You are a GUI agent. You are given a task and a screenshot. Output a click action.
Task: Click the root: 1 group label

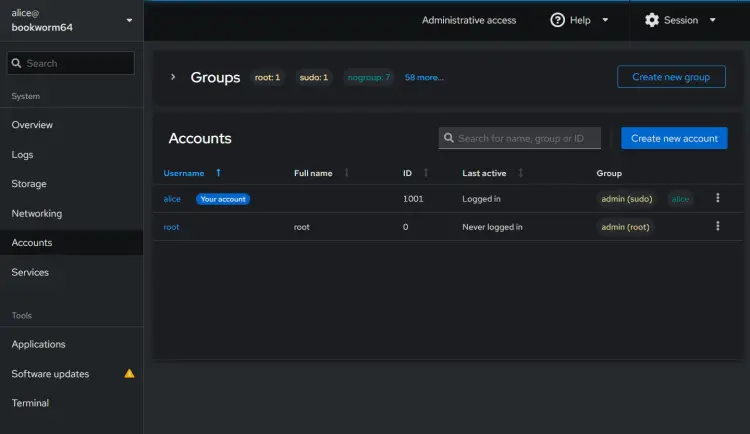[x=267, y=77]
